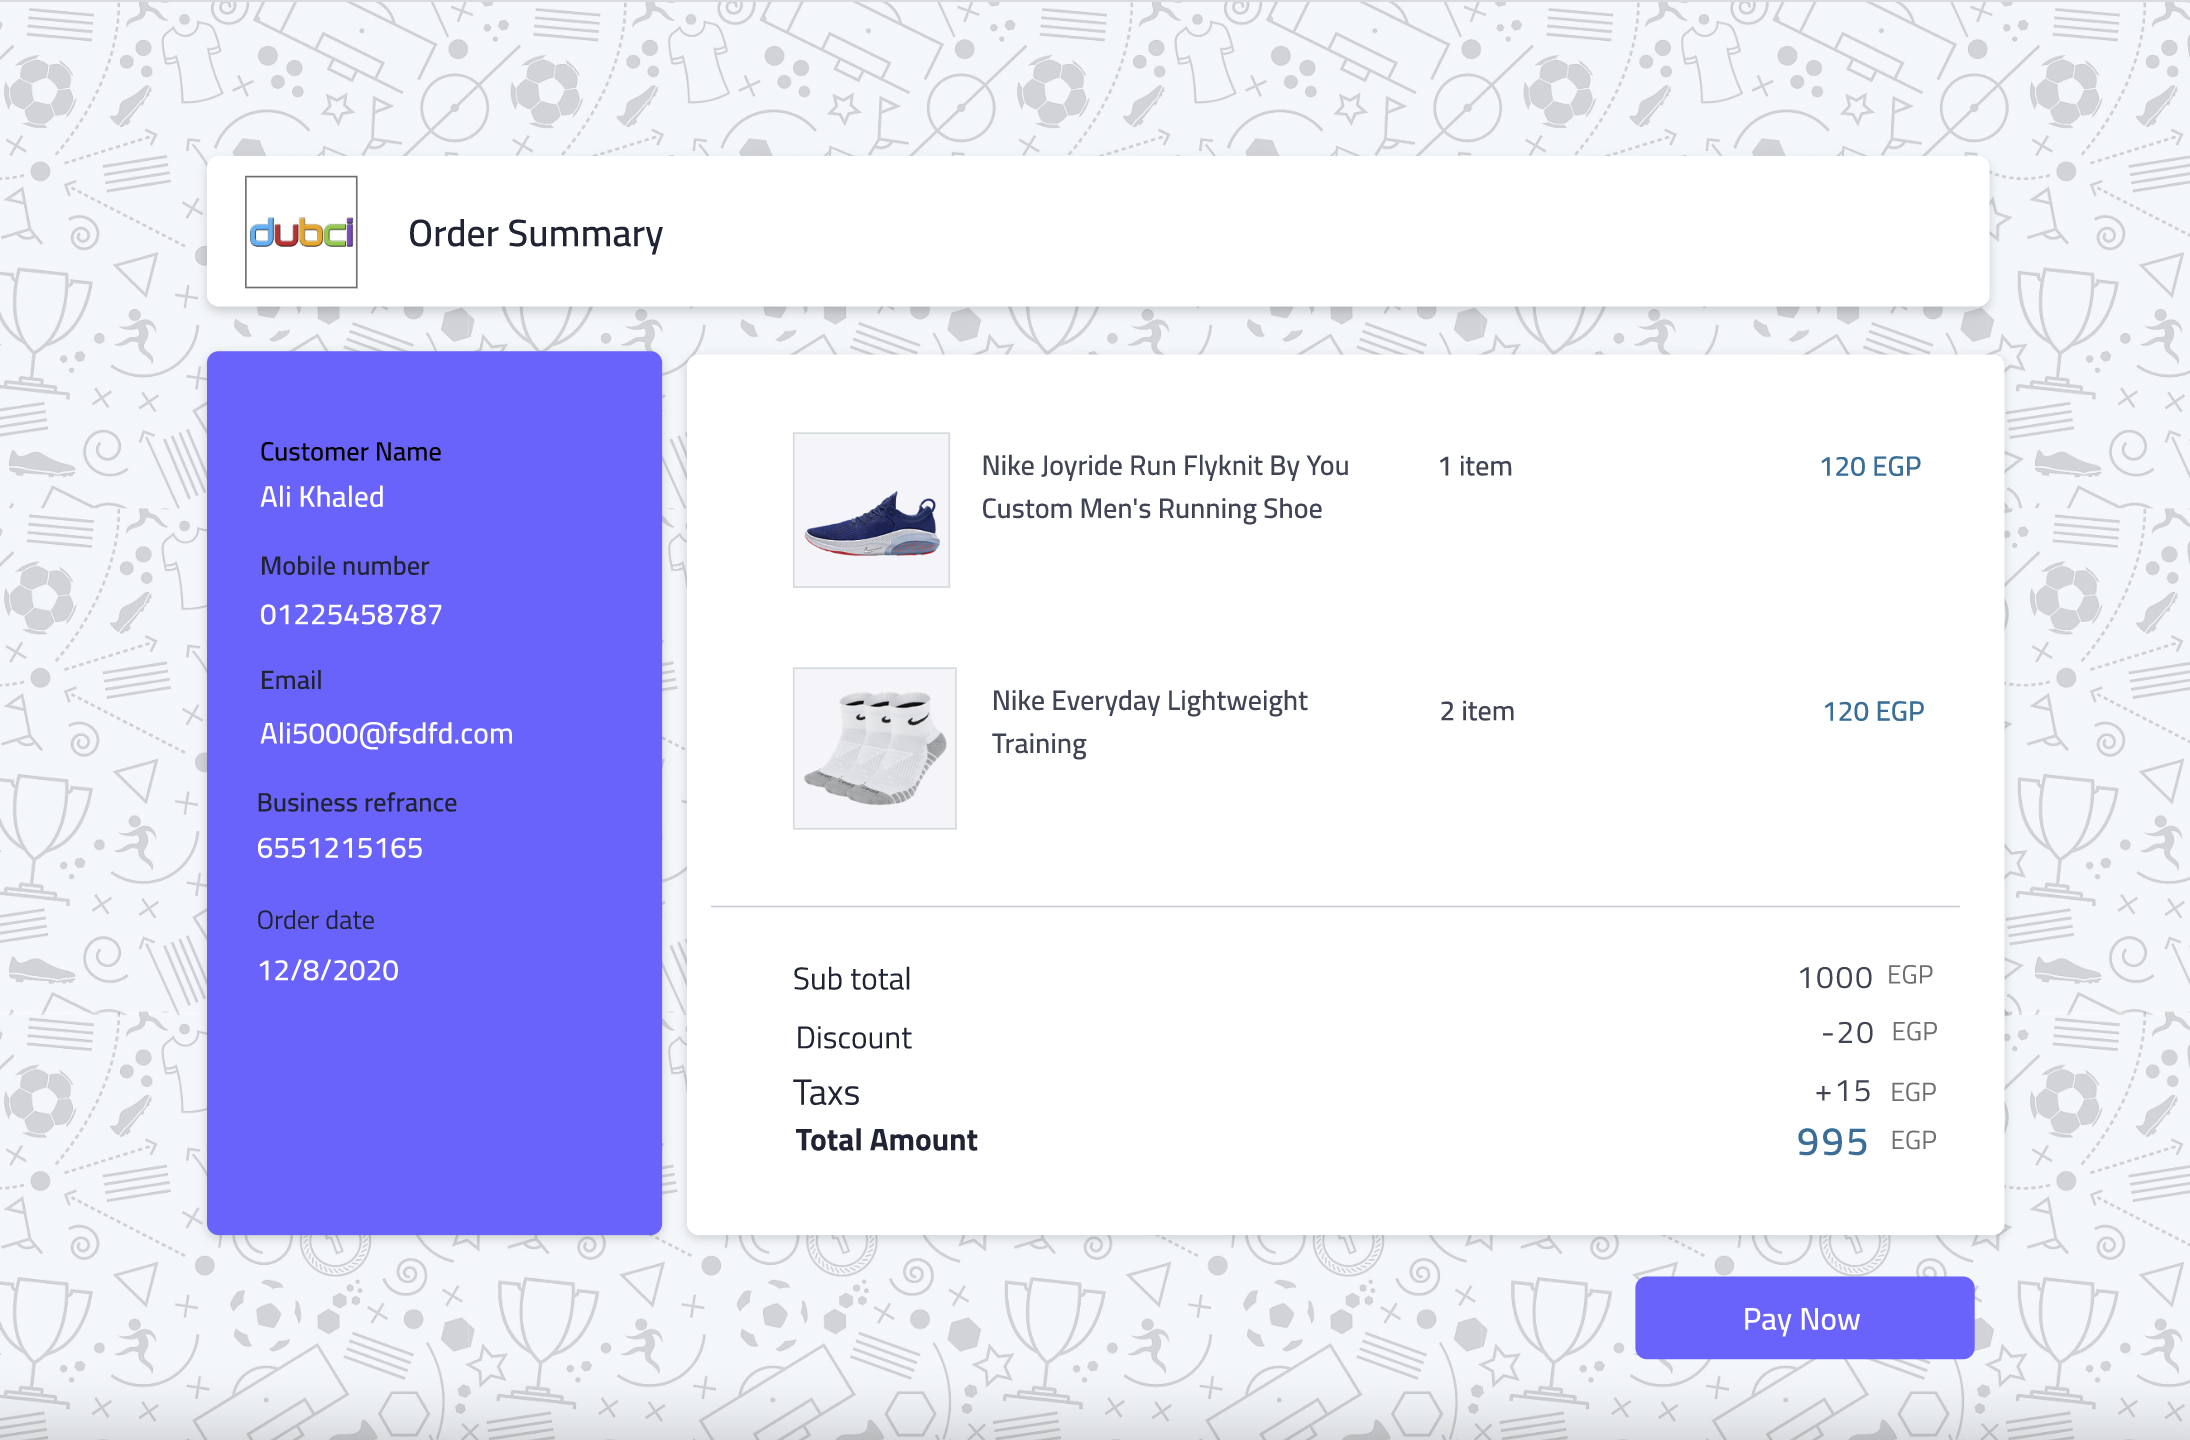Click the Business refrance label
This screenshot has height=1440, width=2190.
(x=356, y=803)
